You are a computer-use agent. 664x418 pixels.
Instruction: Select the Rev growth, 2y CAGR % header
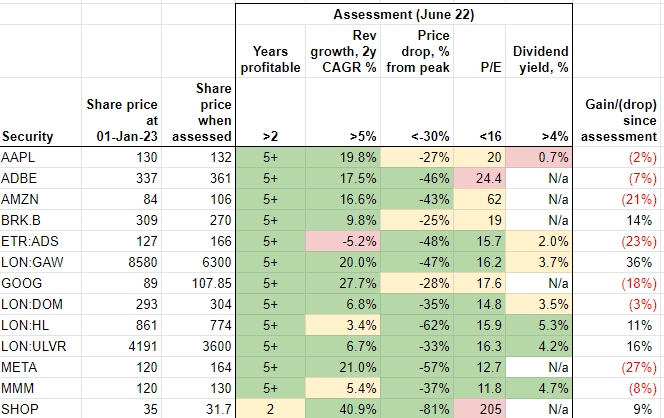(342, 59)
